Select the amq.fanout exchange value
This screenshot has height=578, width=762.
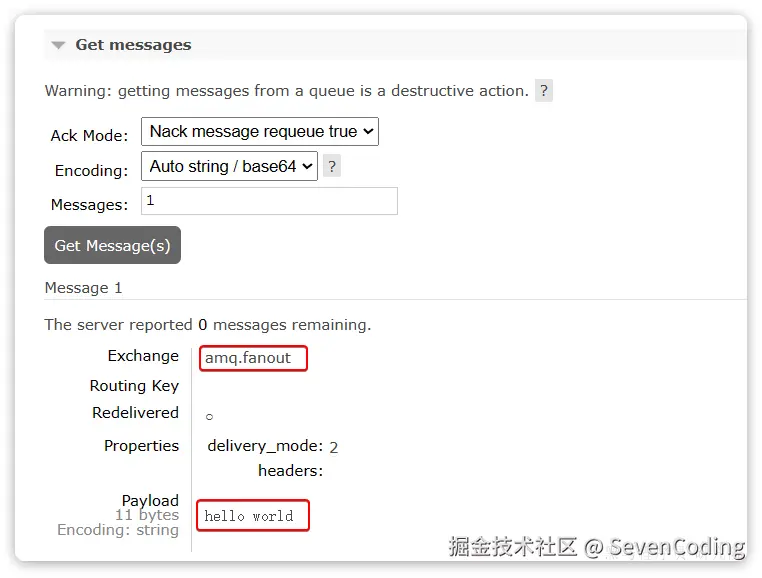click(x=248, y=358)
